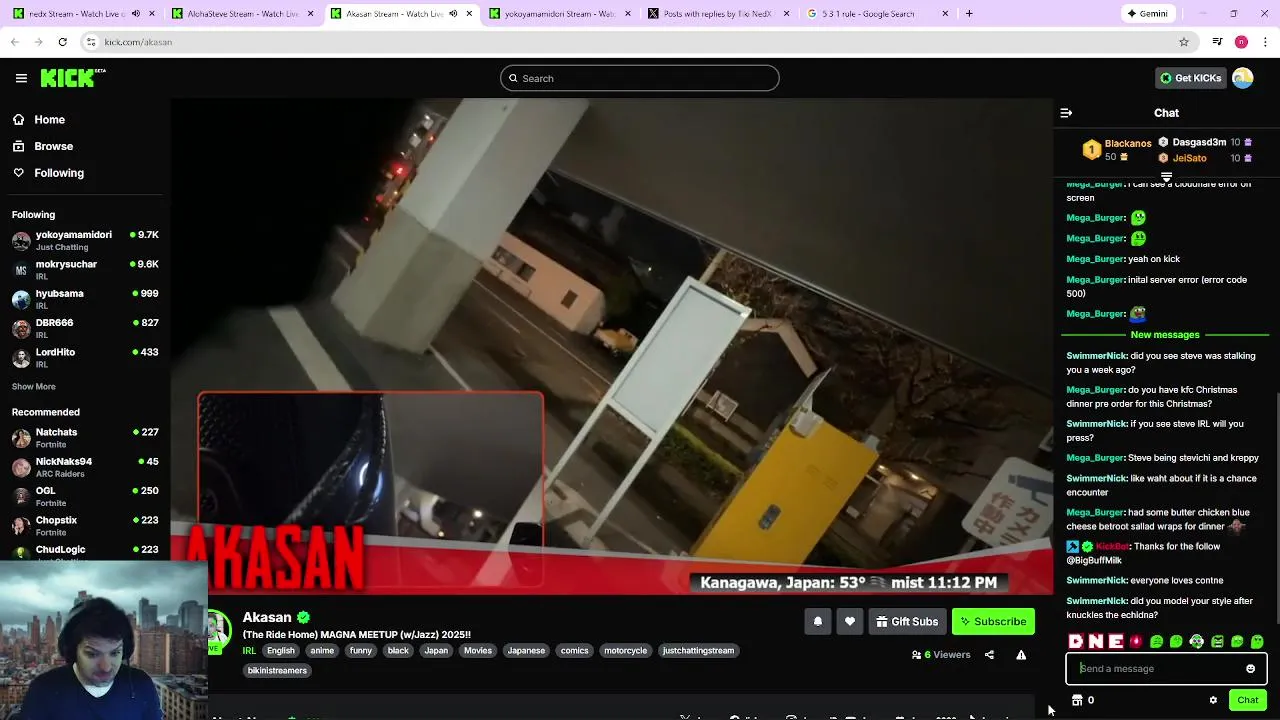Bookmark this page with the star icon
This screenshot has width=1280, height=720.
click(1184, 42)
